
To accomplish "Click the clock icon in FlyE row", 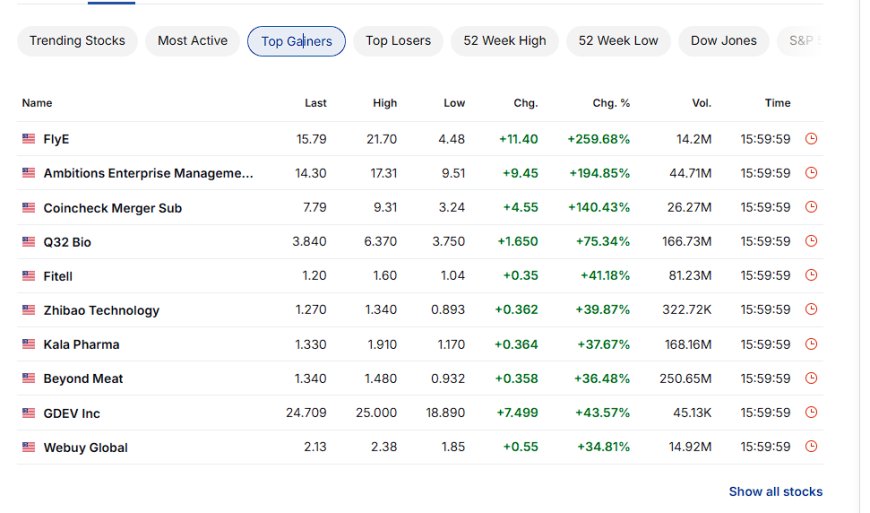I will (811, 139).
